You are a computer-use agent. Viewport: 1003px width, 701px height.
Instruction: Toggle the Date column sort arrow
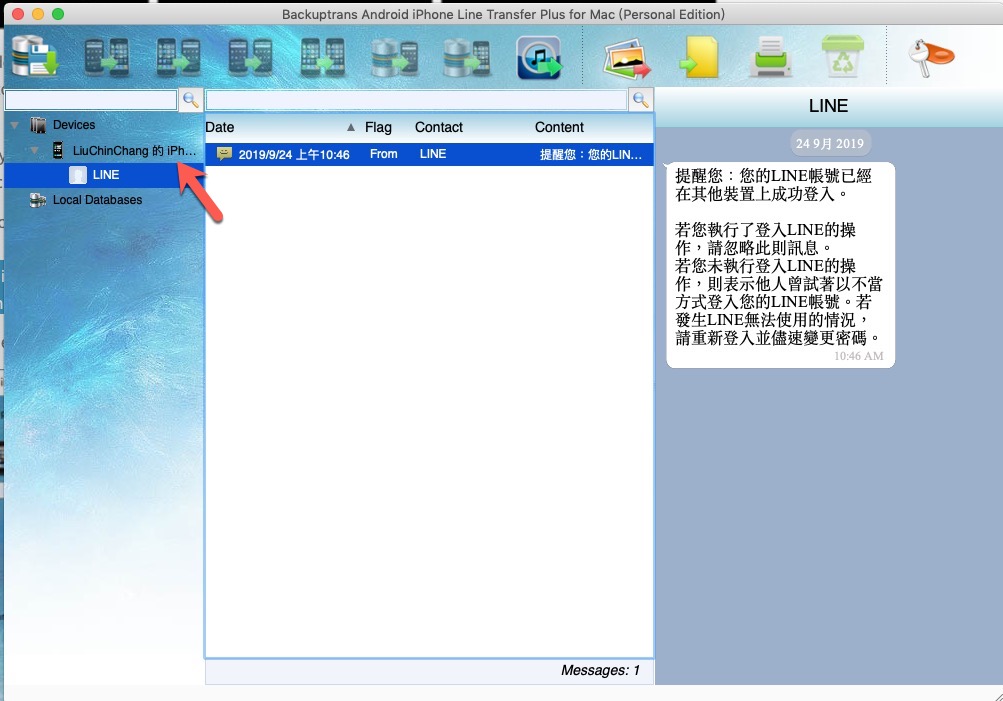pos(351,127)
